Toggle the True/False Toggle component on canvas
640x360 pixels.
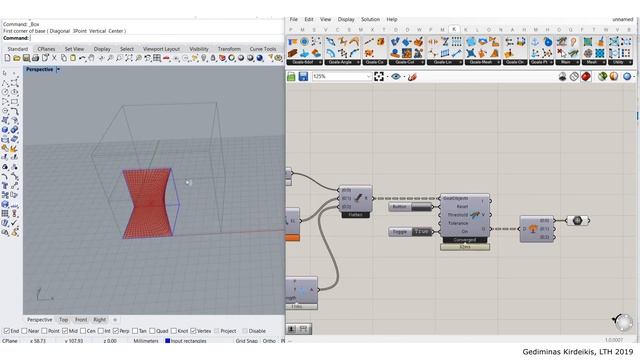pos(410,232)
